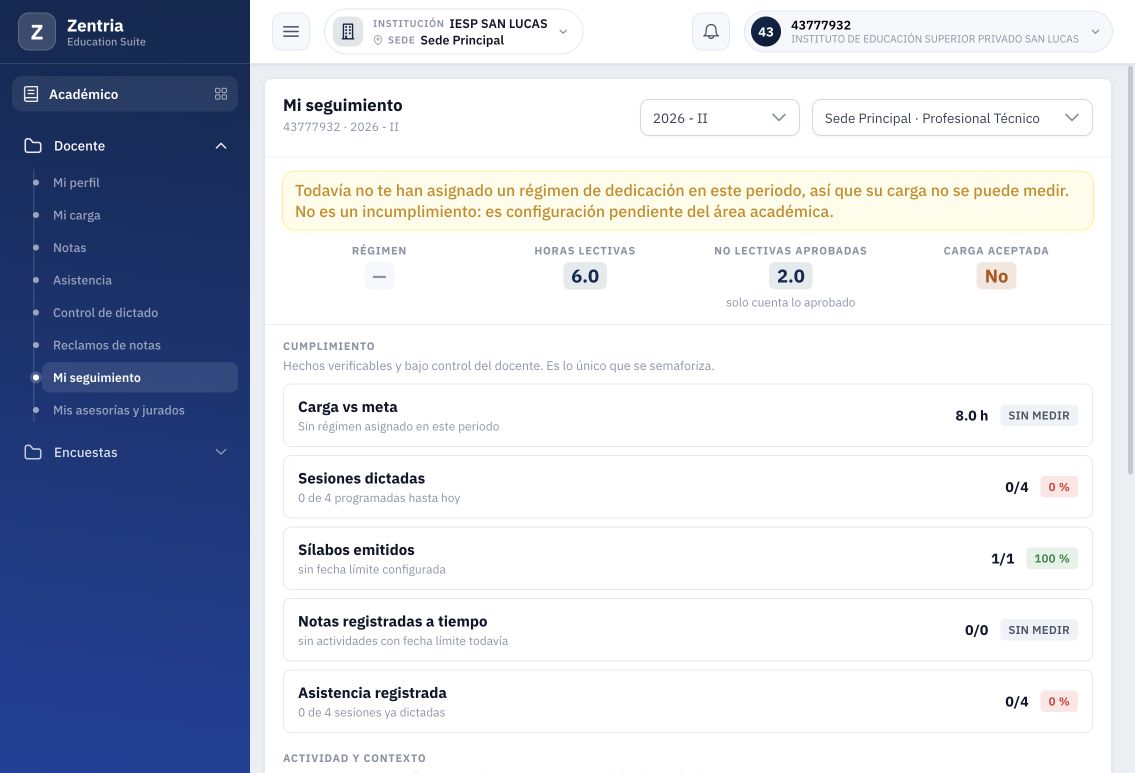The height and width of the screenshot is (773, 1135).
Task: Click the Encuestas section label
Action: (85, 452)
